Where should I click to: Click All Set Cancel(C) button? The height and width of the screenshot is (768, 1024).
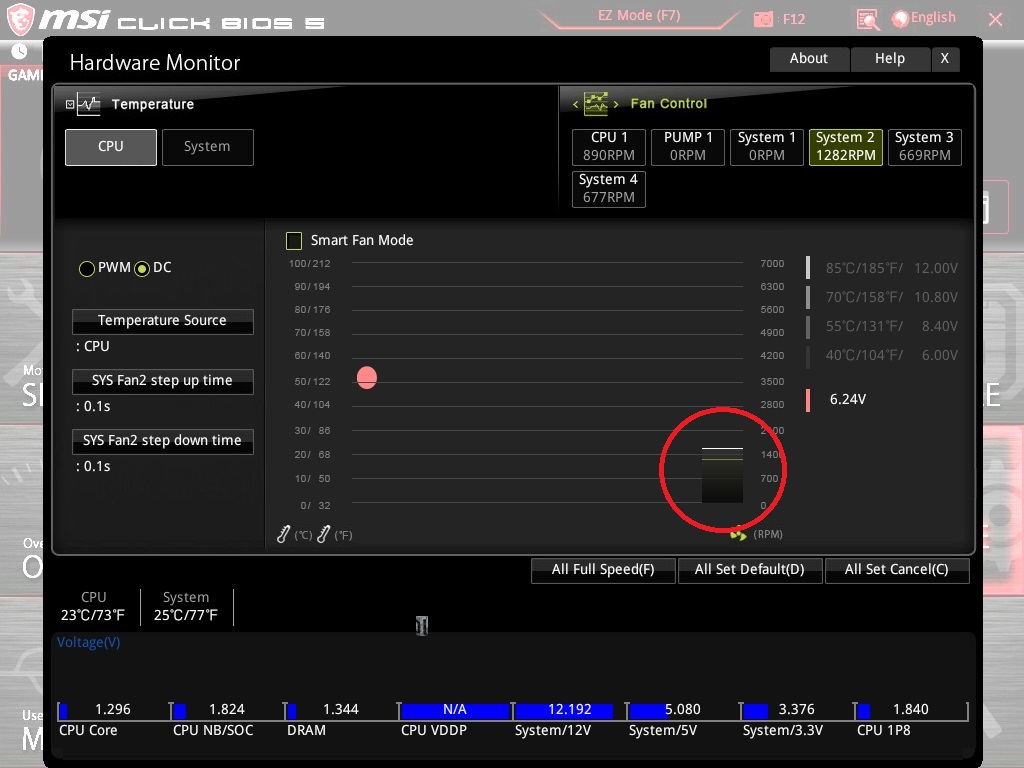tap(897, 570)
